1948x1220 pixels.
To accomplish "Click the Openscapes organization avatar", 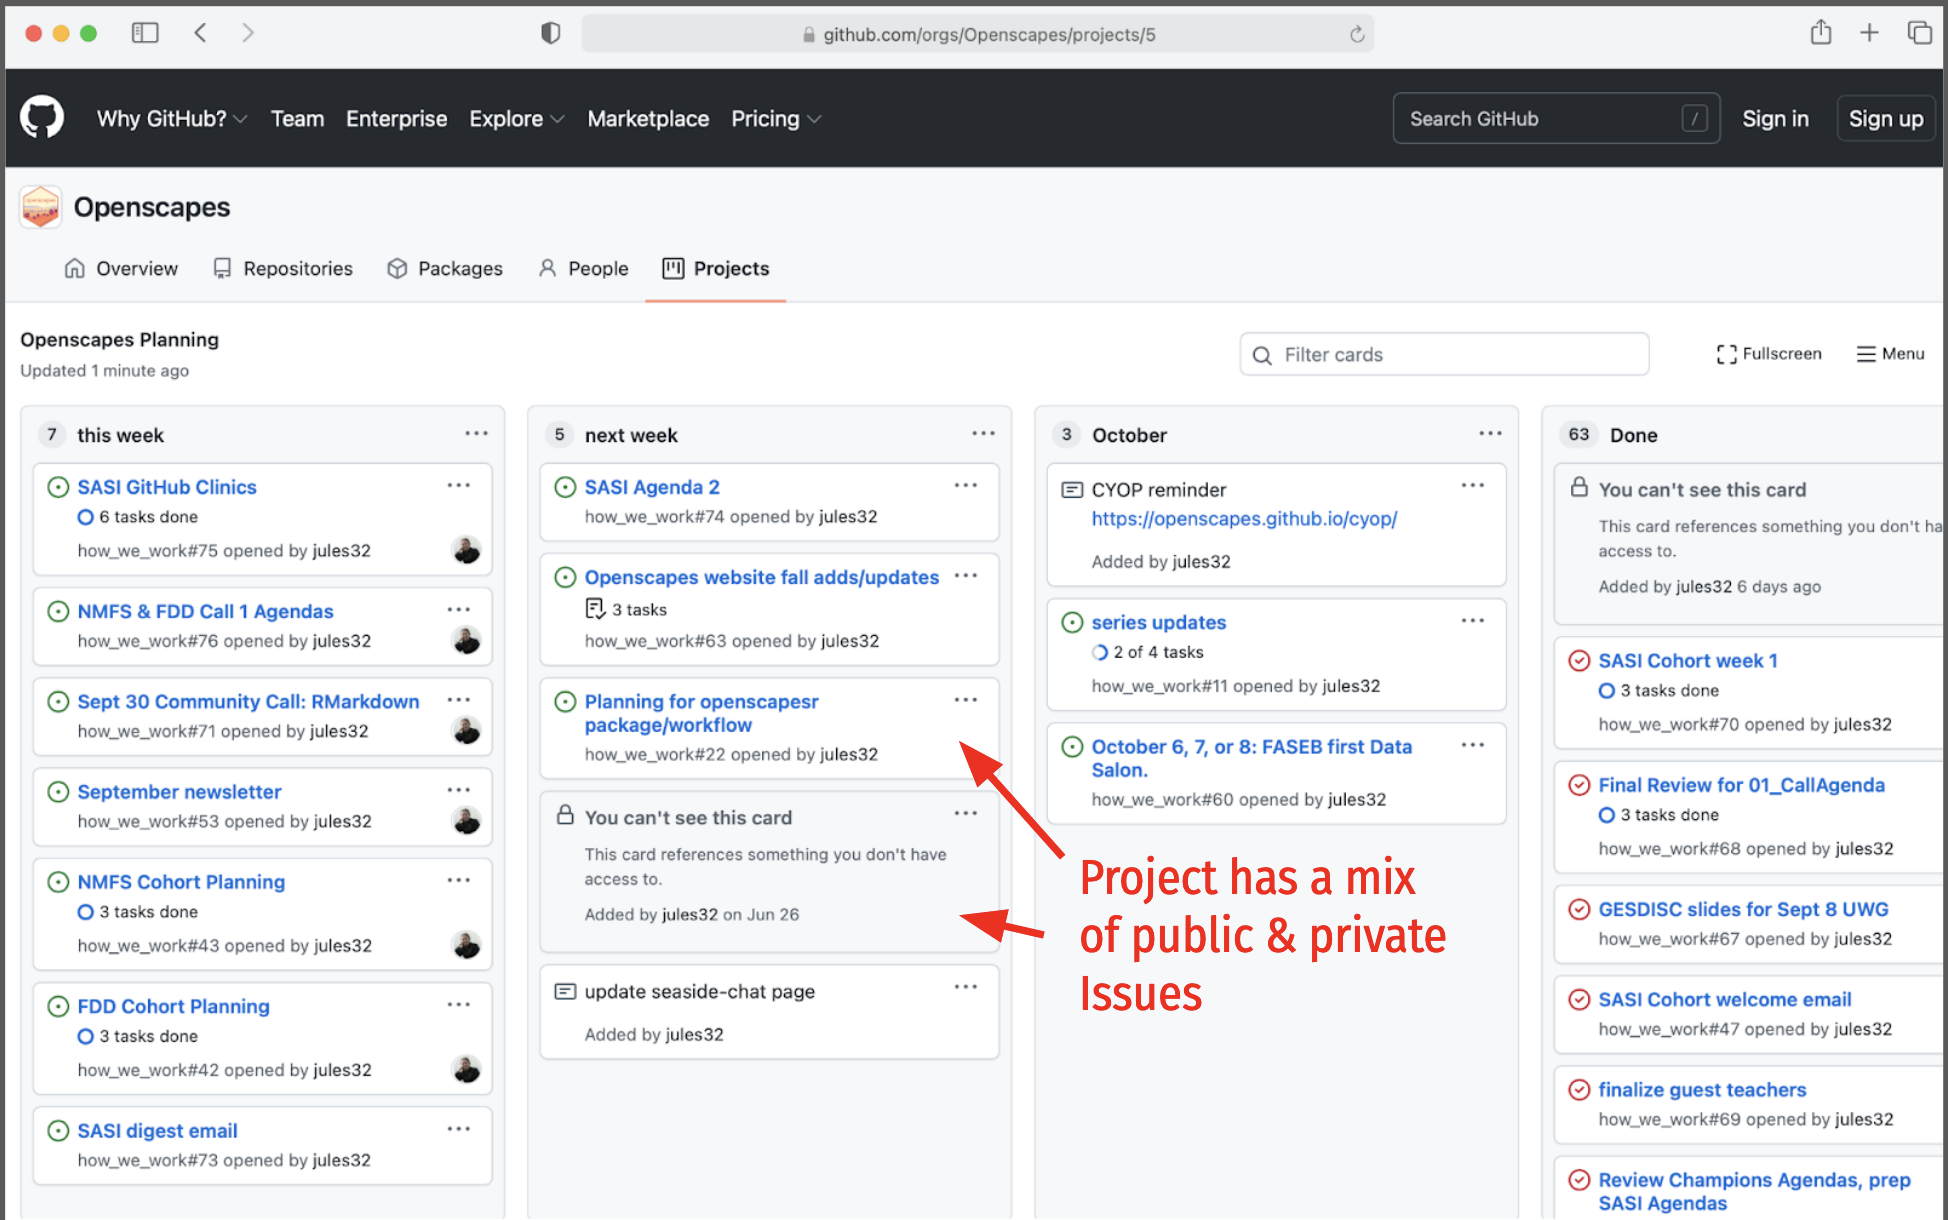I will [x=41, y=207].
